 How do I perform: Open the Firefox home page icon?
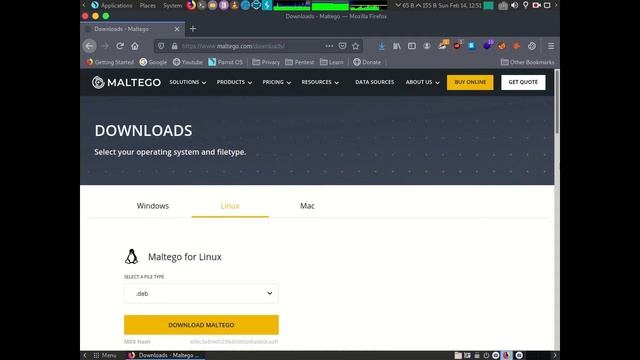135,46
